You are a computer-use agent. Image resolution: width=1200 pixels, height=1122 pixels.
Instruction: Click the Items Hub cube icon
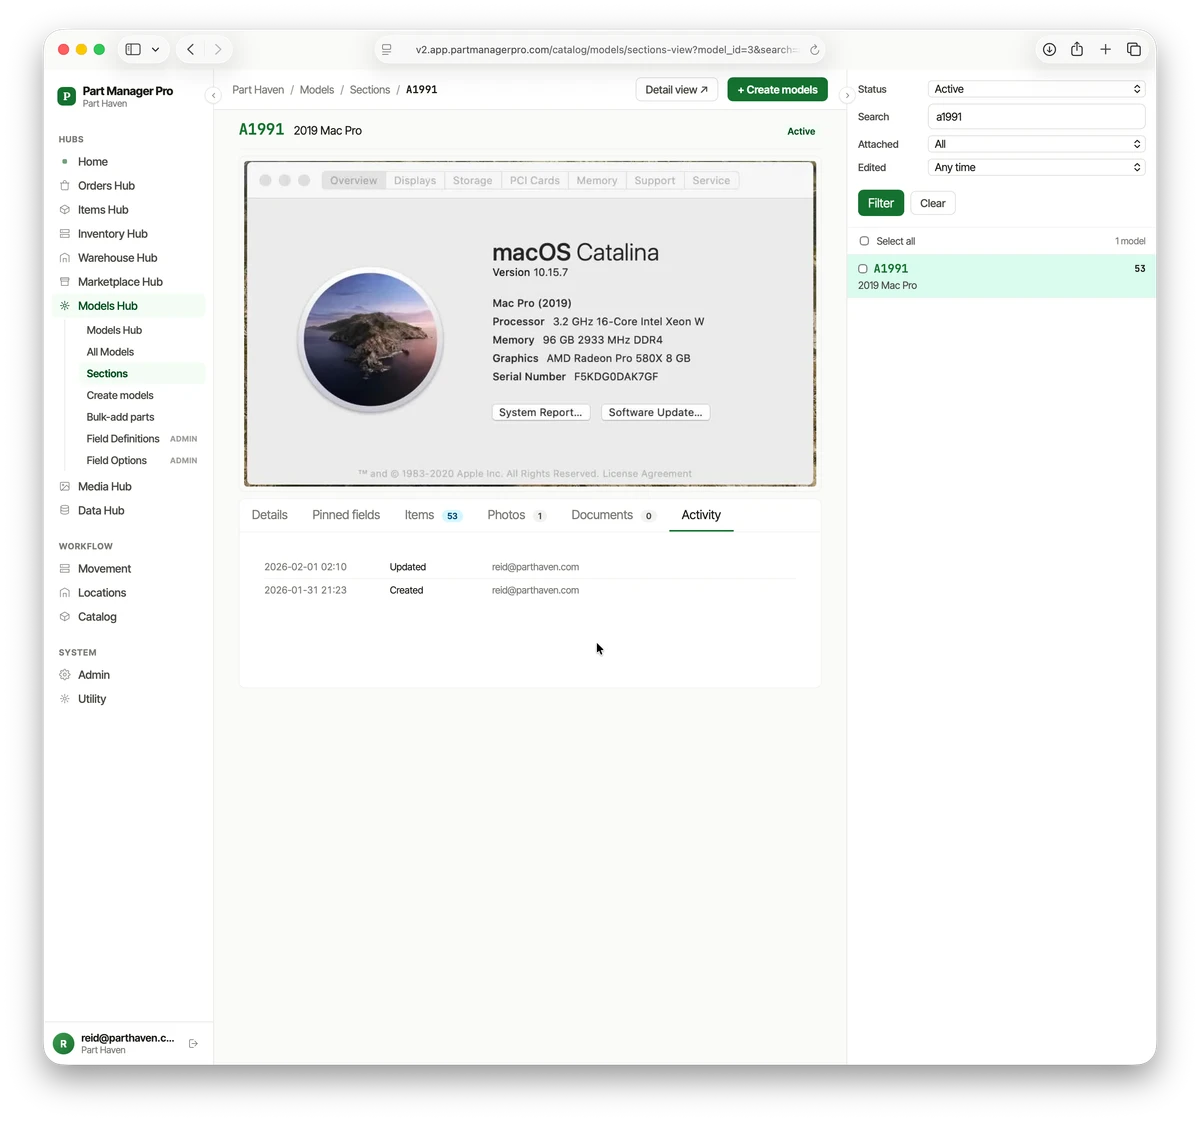65,210
